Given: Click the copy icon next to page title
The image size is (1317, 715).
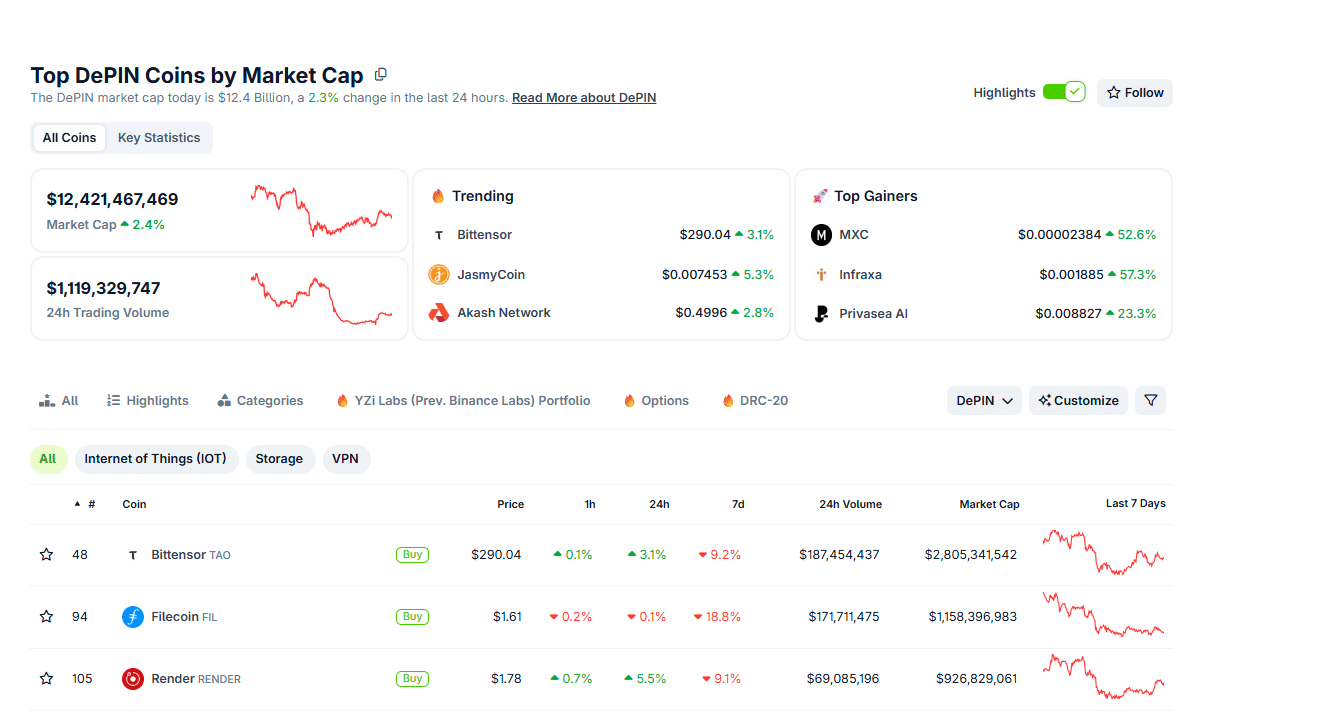Looking at the screenshot, I should 380,74.
